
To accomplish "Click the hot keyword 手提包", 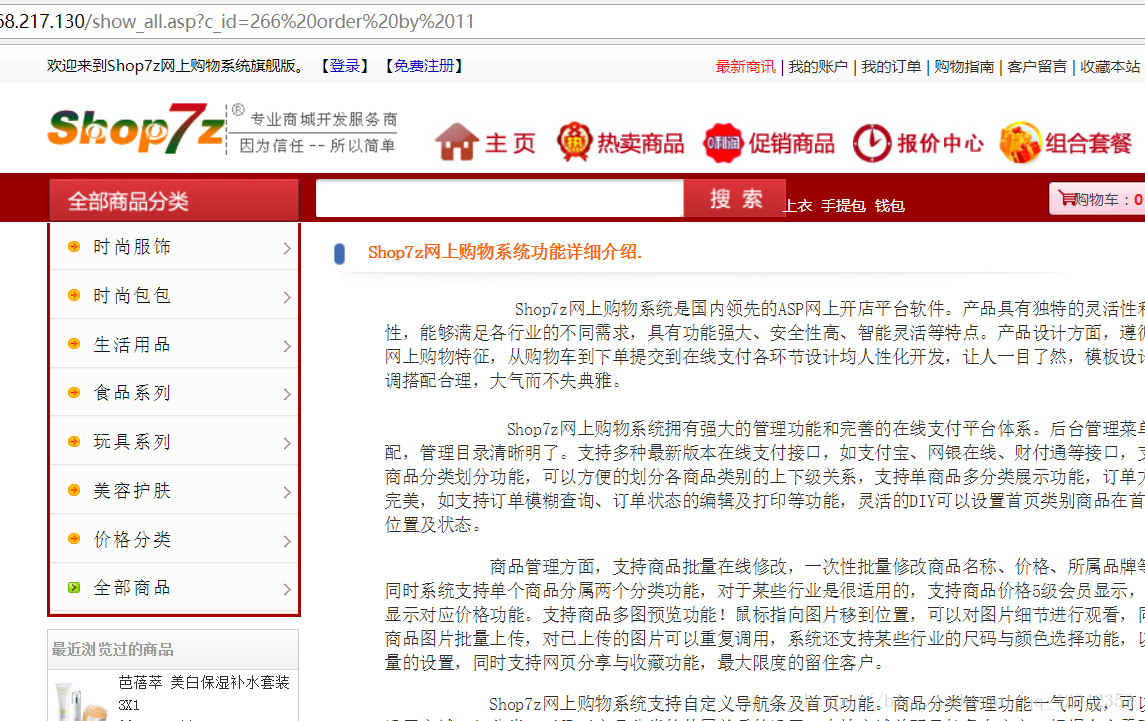I will point(843,206).
